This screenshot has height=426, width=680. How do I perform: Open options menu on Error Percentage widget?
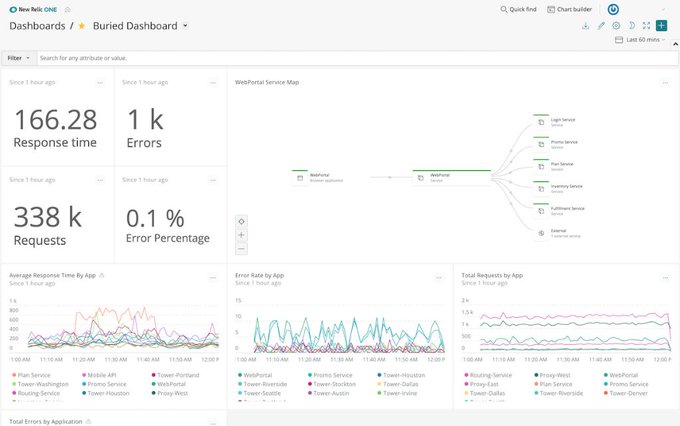(213, 180)
